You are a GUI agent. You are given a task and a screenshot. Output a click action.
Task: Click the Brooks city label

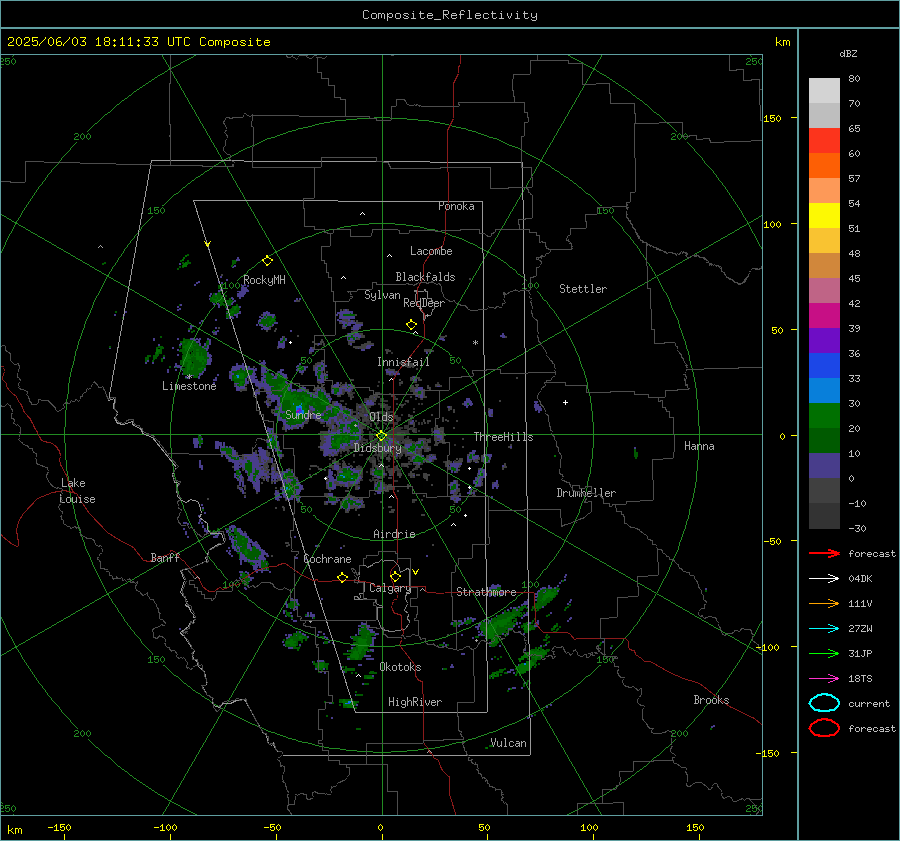click(711, 700)
